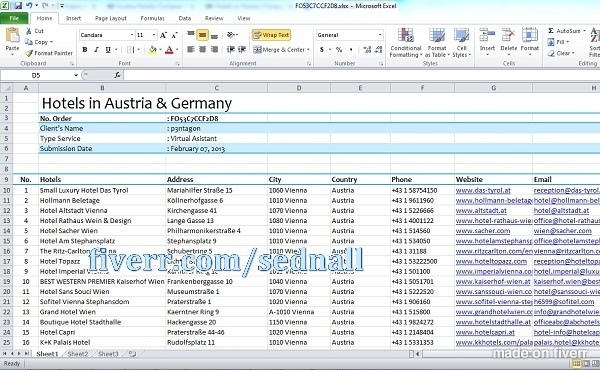Set top vertical alignment
600x370 pixels.
click(x=191, y=35)
